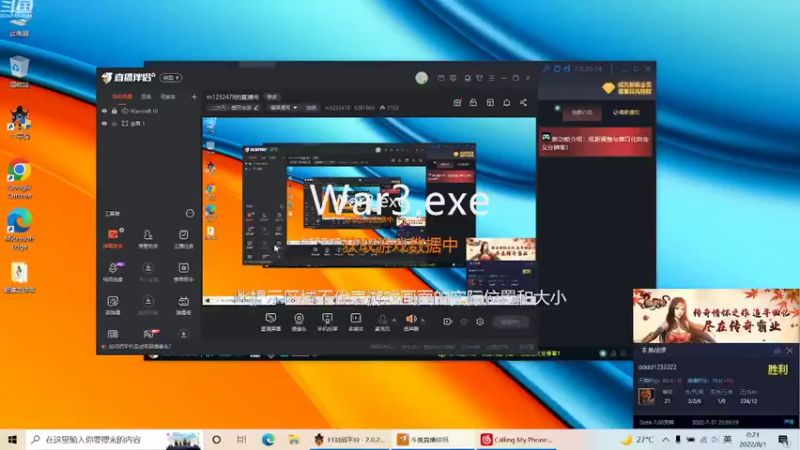Expand the microphone options arrow
This screenshot has height=450, width=800.
(394, 320)
